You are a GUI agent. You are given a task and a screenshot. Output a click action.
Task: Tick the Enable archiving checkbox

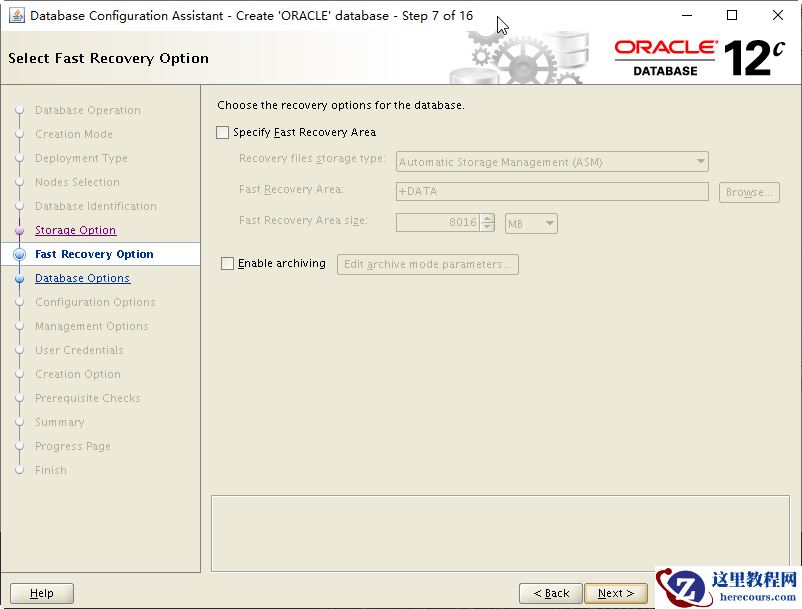coord(227,263)
